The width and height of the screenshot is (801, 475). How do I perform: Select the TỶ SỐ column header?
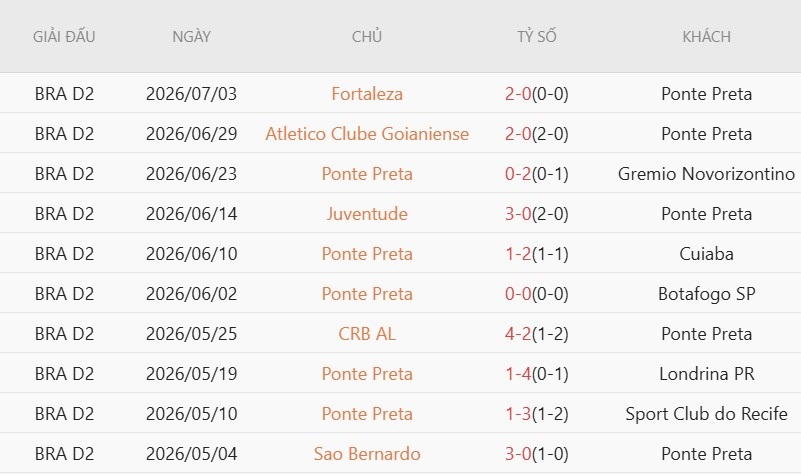click(536, 37)
